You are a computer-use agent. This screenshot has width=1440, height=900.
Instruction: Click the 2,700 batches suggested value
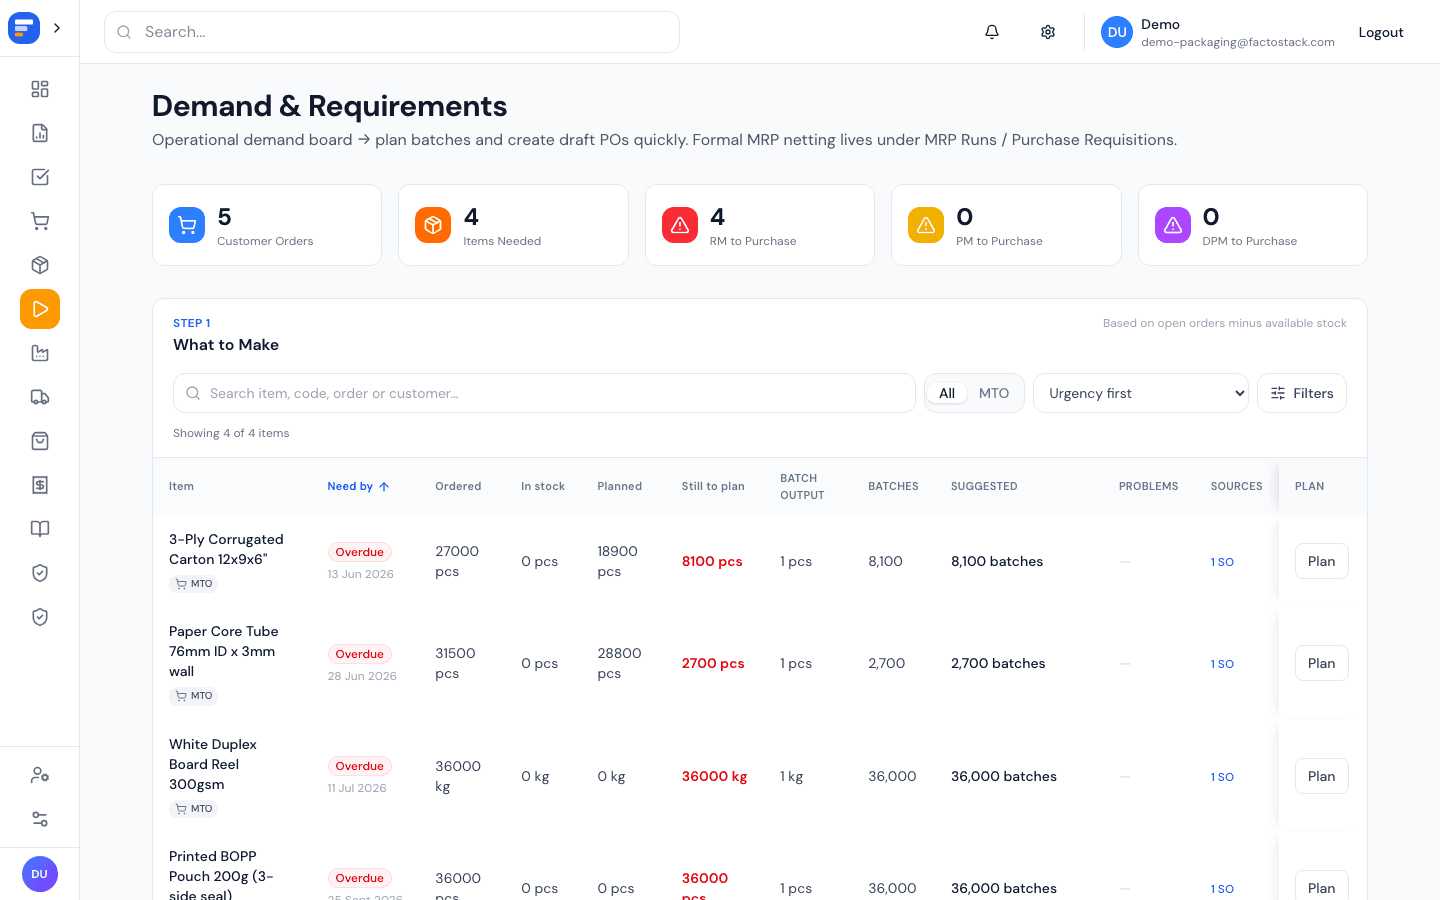[x=998, y=663]
